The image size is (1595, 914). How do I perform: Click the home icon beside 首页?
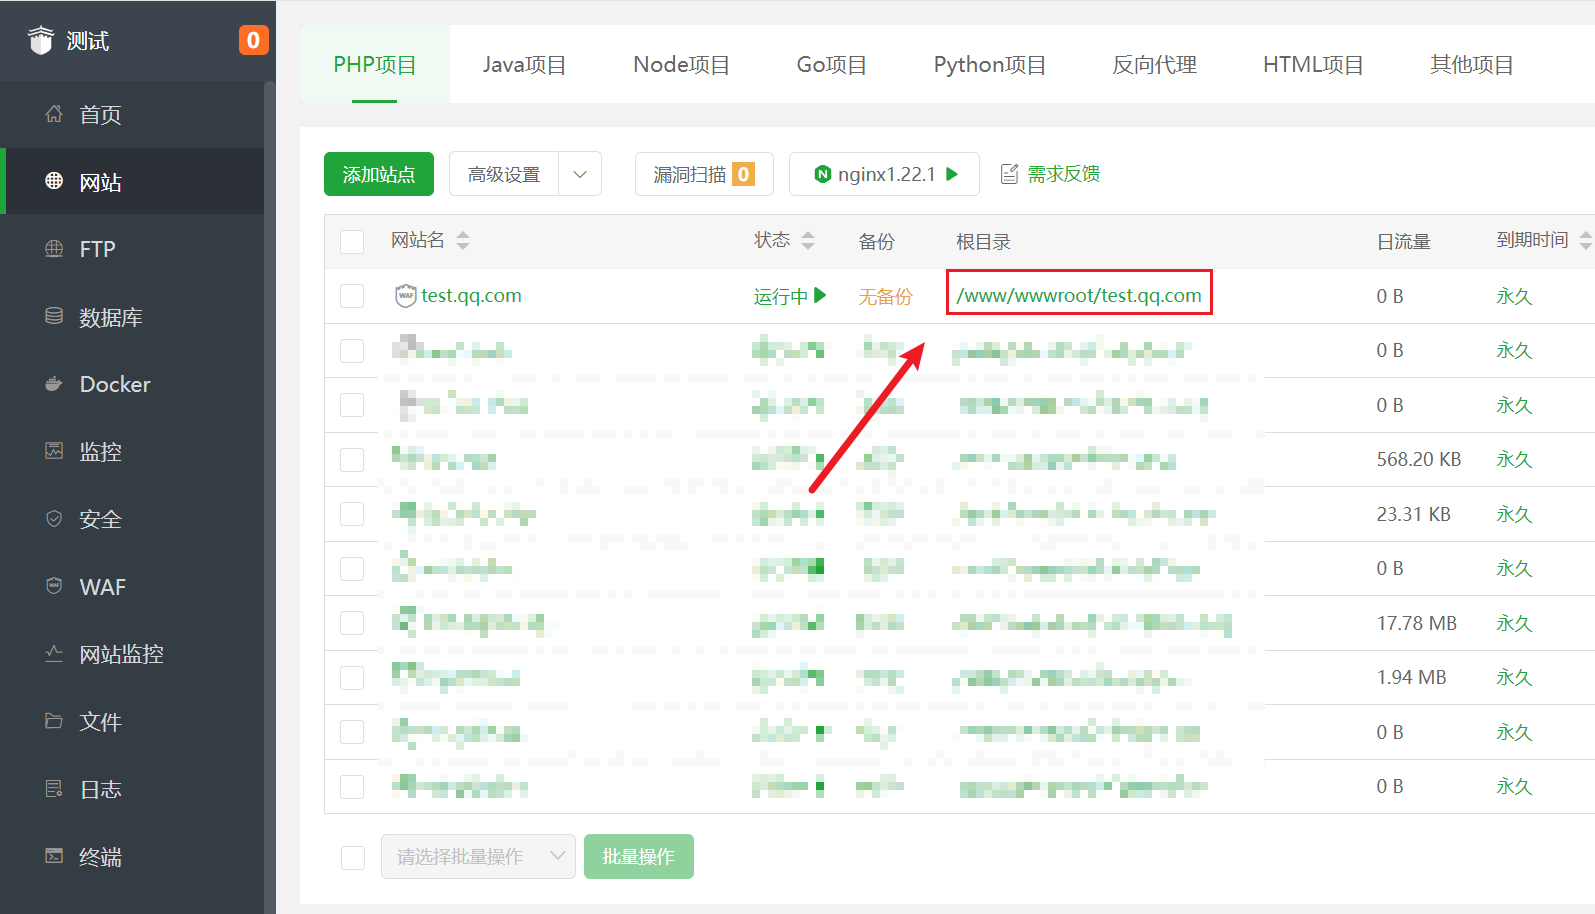(x=54, y=114)
